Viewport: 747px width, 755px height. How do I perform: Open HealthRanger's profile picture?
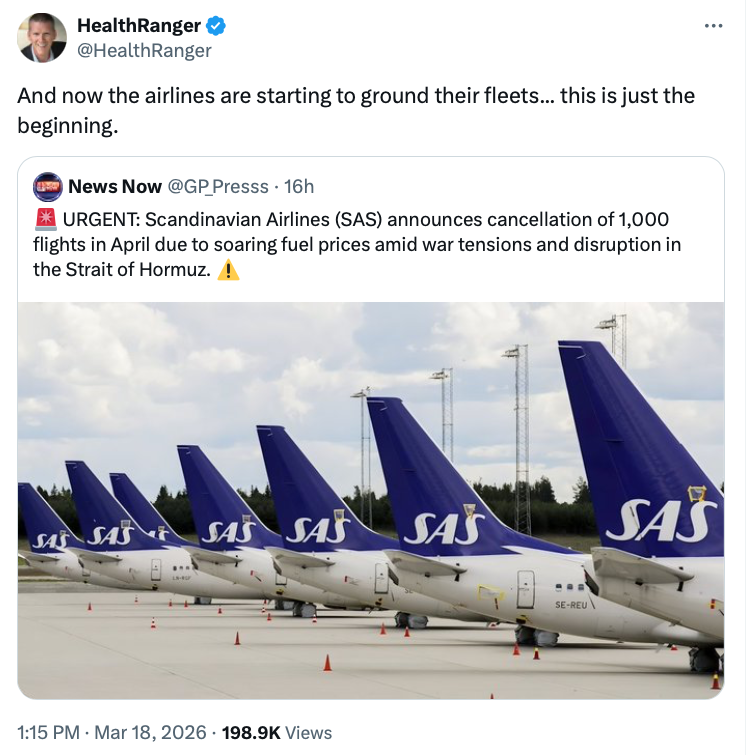pos(42,37)
